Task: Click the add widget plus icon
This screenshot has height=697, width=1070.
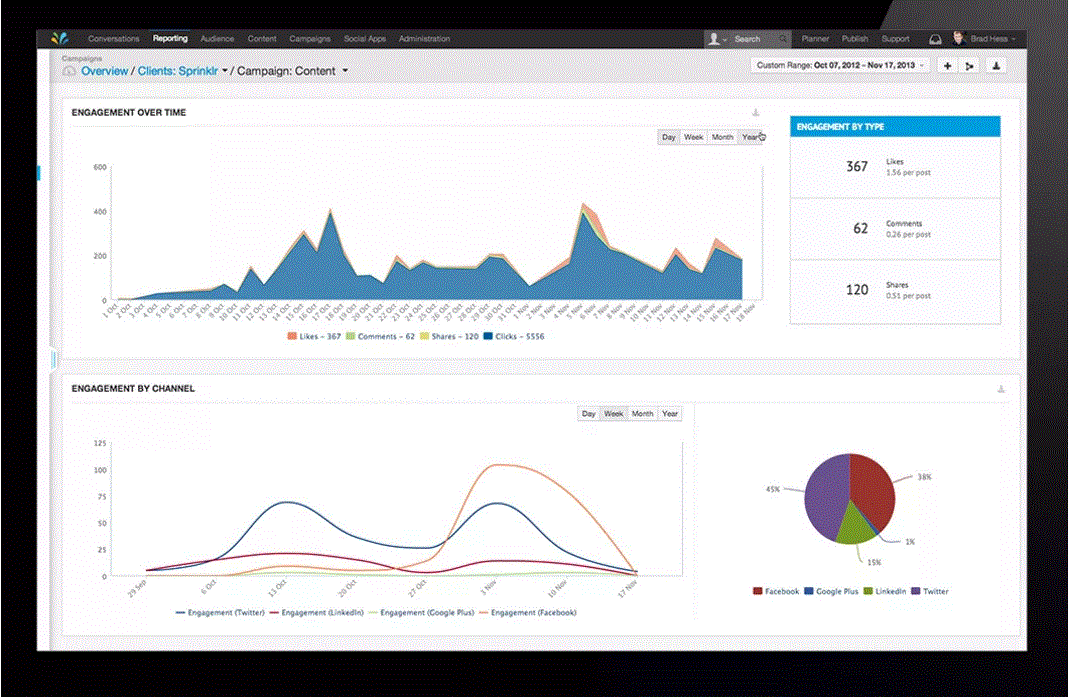Action: tap(947, 66)
